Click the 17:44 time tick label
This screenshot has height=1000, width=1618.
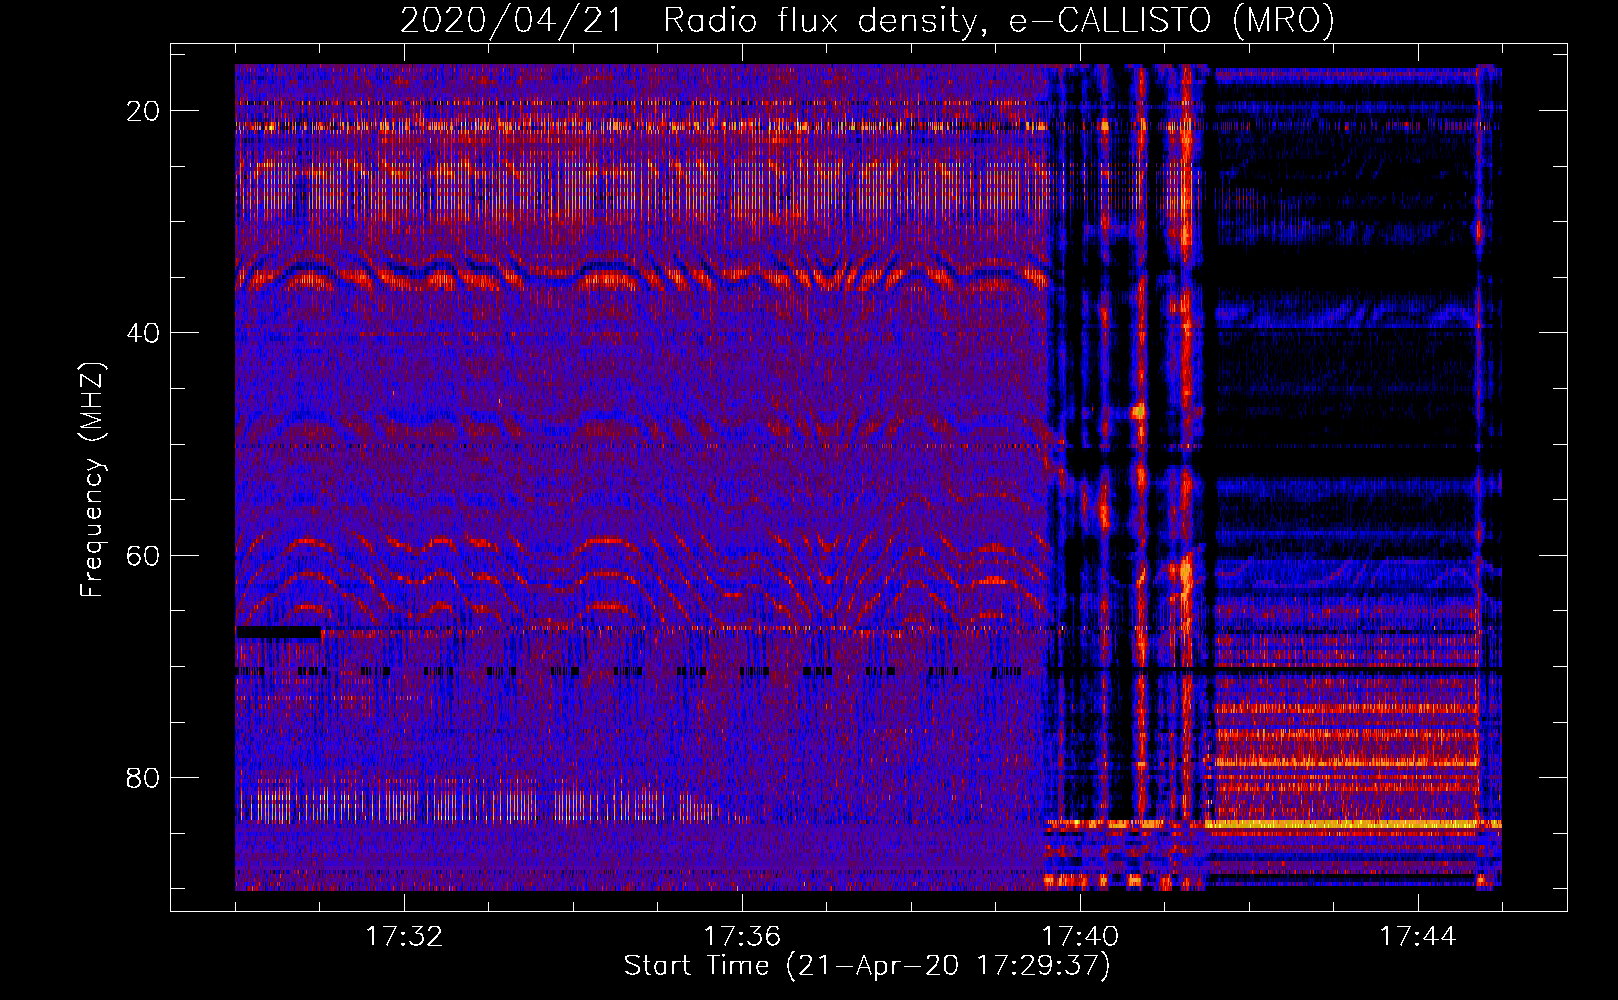point(1418,937)
